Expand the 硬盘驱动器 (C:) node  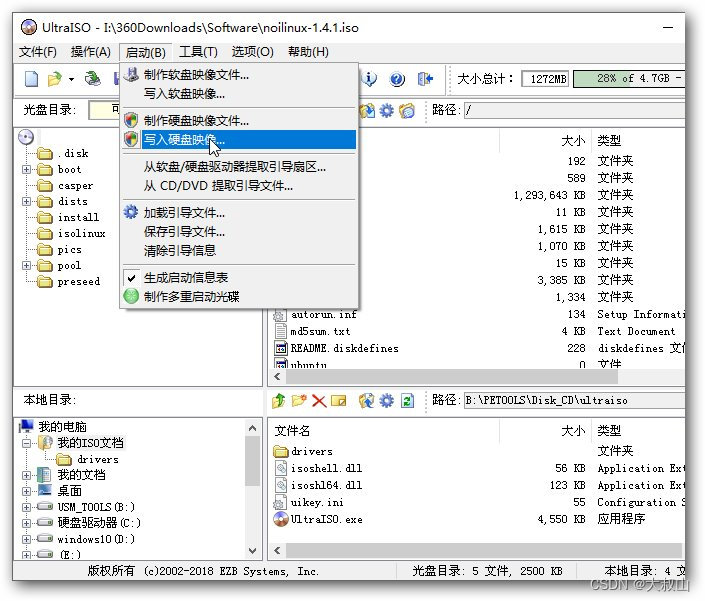26,523
